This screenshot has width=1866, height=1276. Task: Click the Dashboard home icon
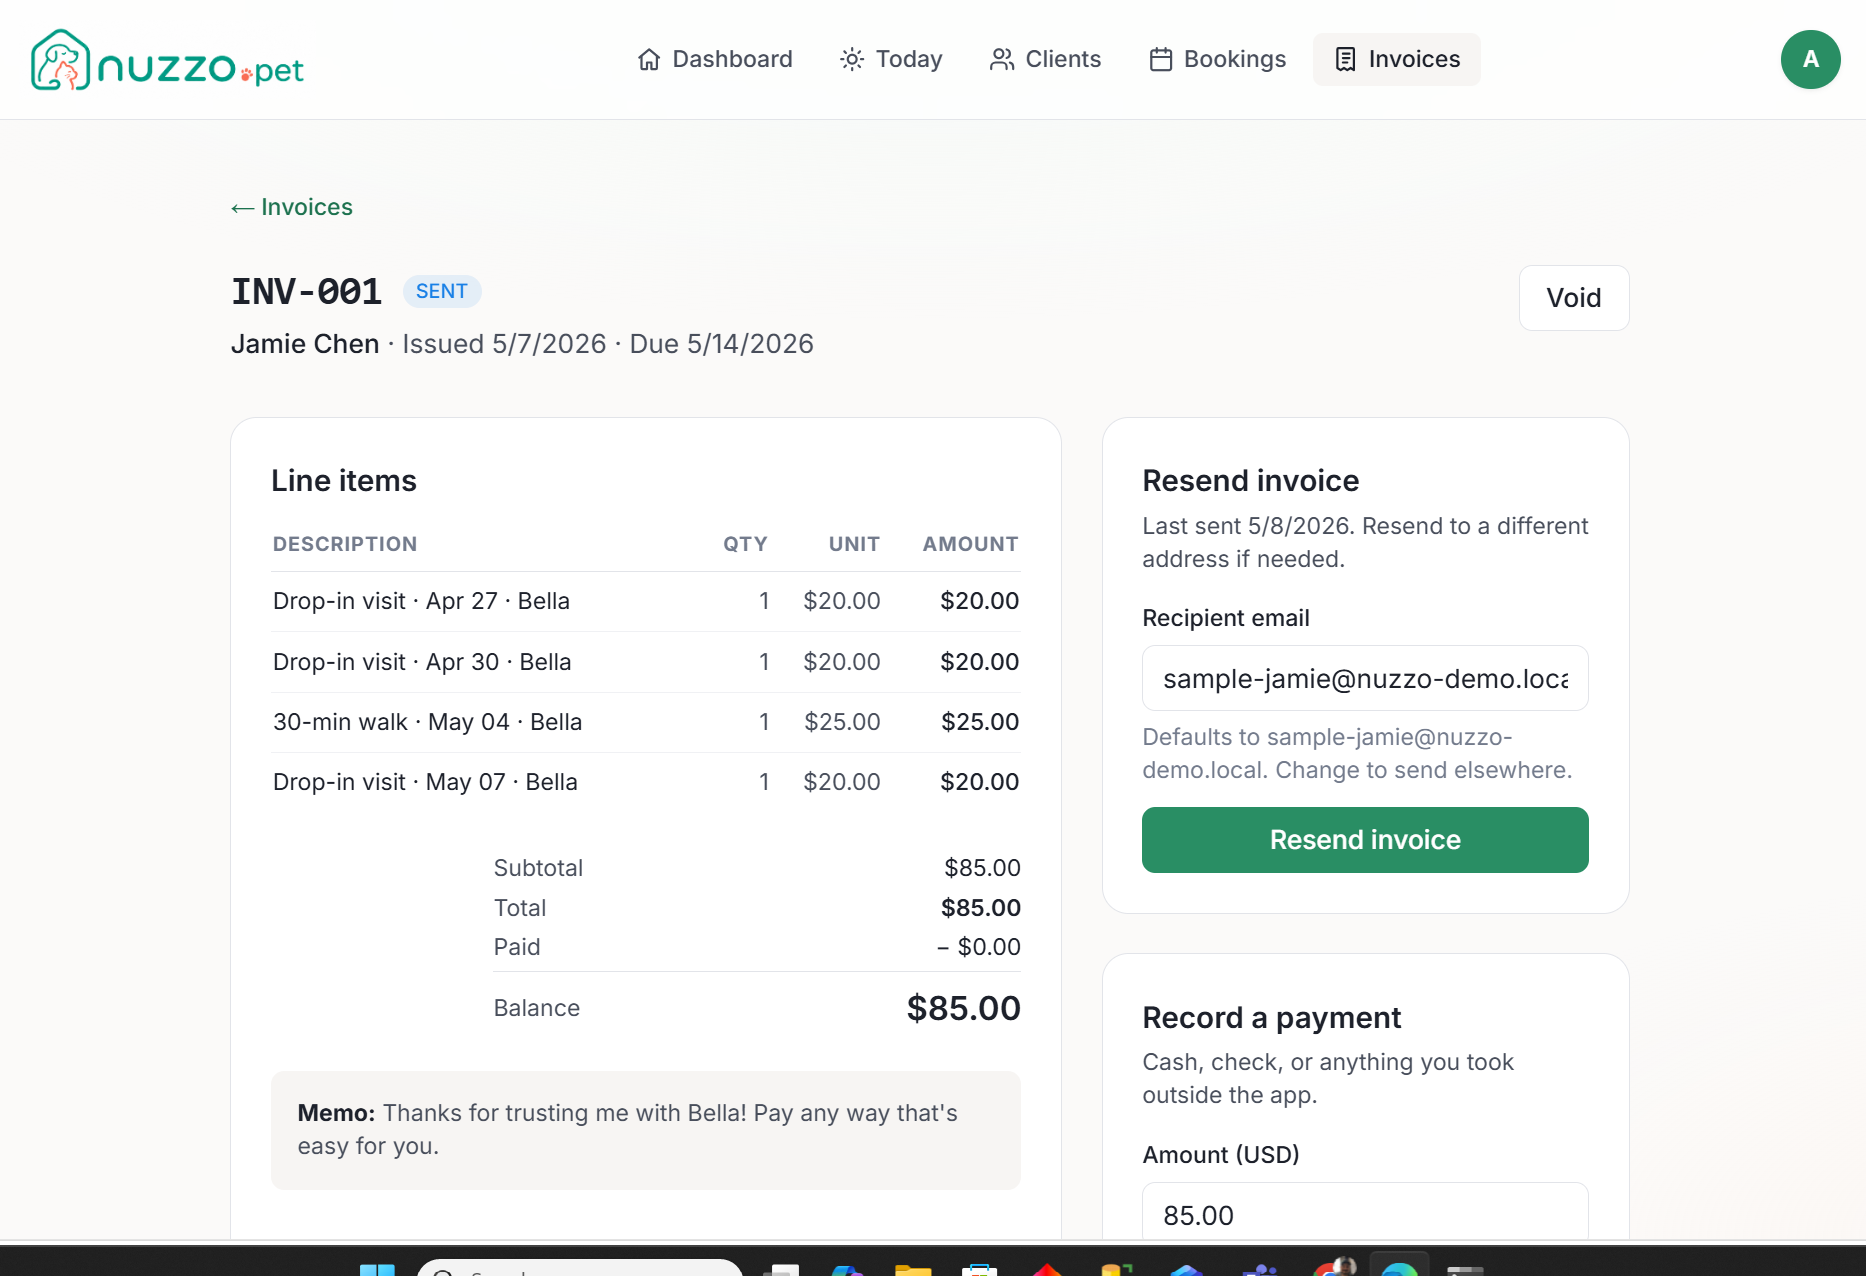click(x=649, y=60)
